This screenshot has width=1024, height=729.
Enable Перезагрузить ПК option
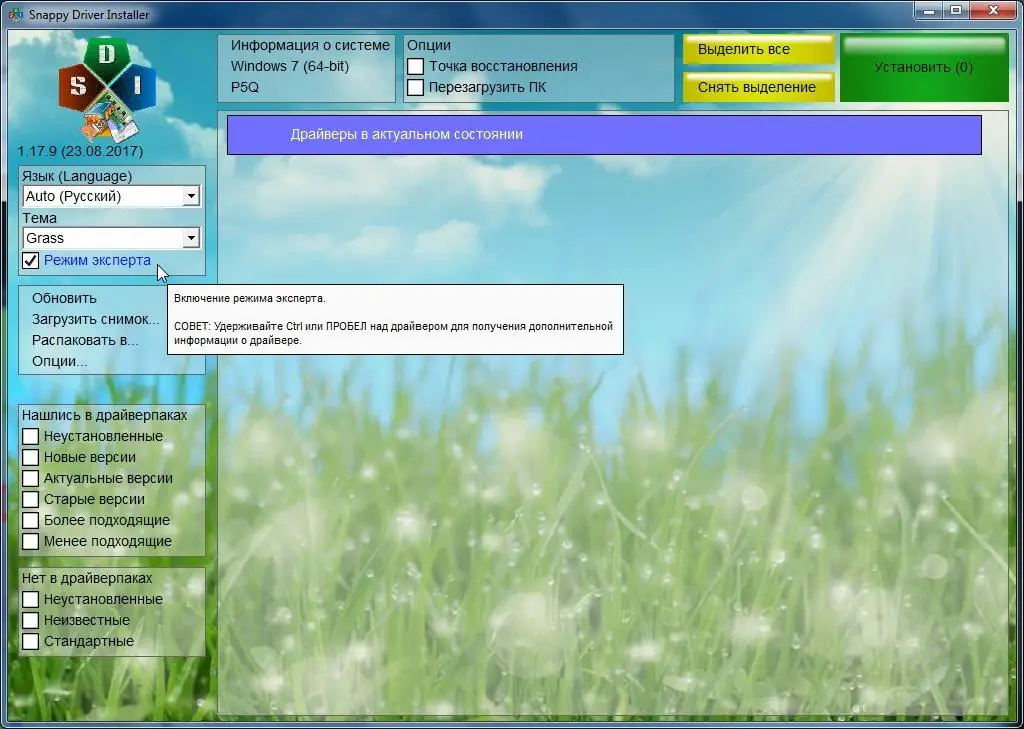416,87
